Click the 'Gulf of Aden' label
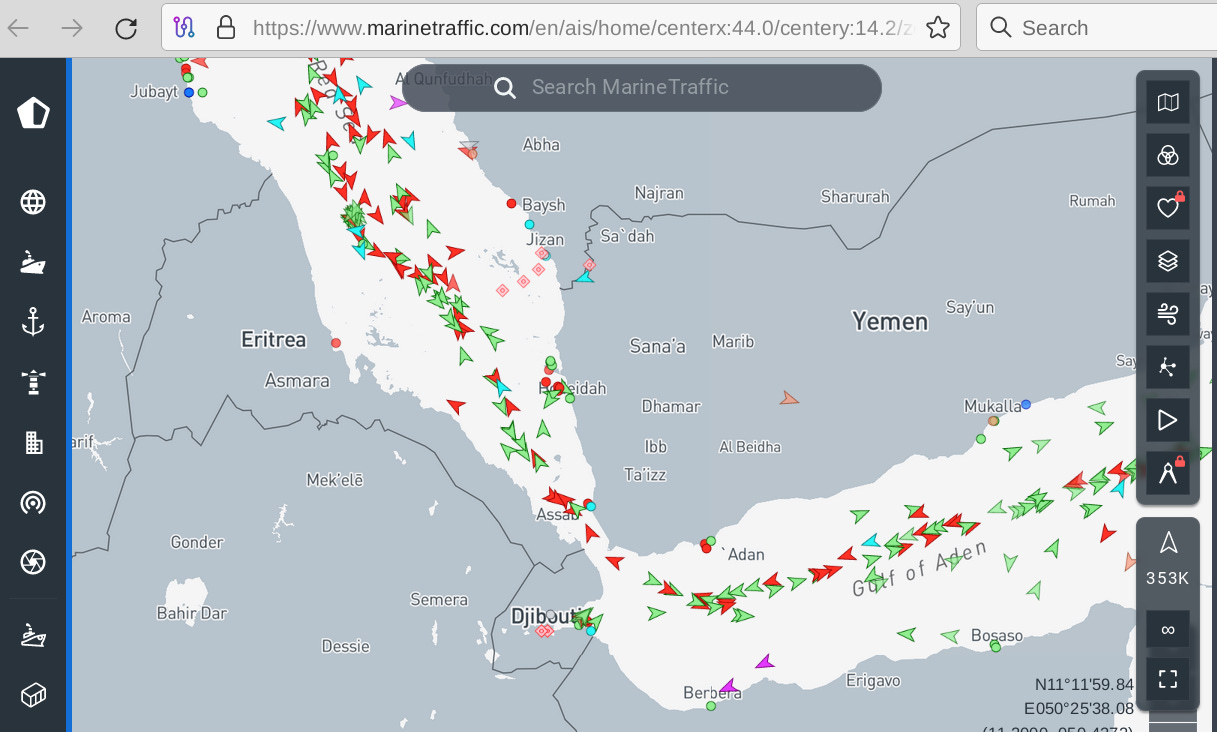 (919, 569)
